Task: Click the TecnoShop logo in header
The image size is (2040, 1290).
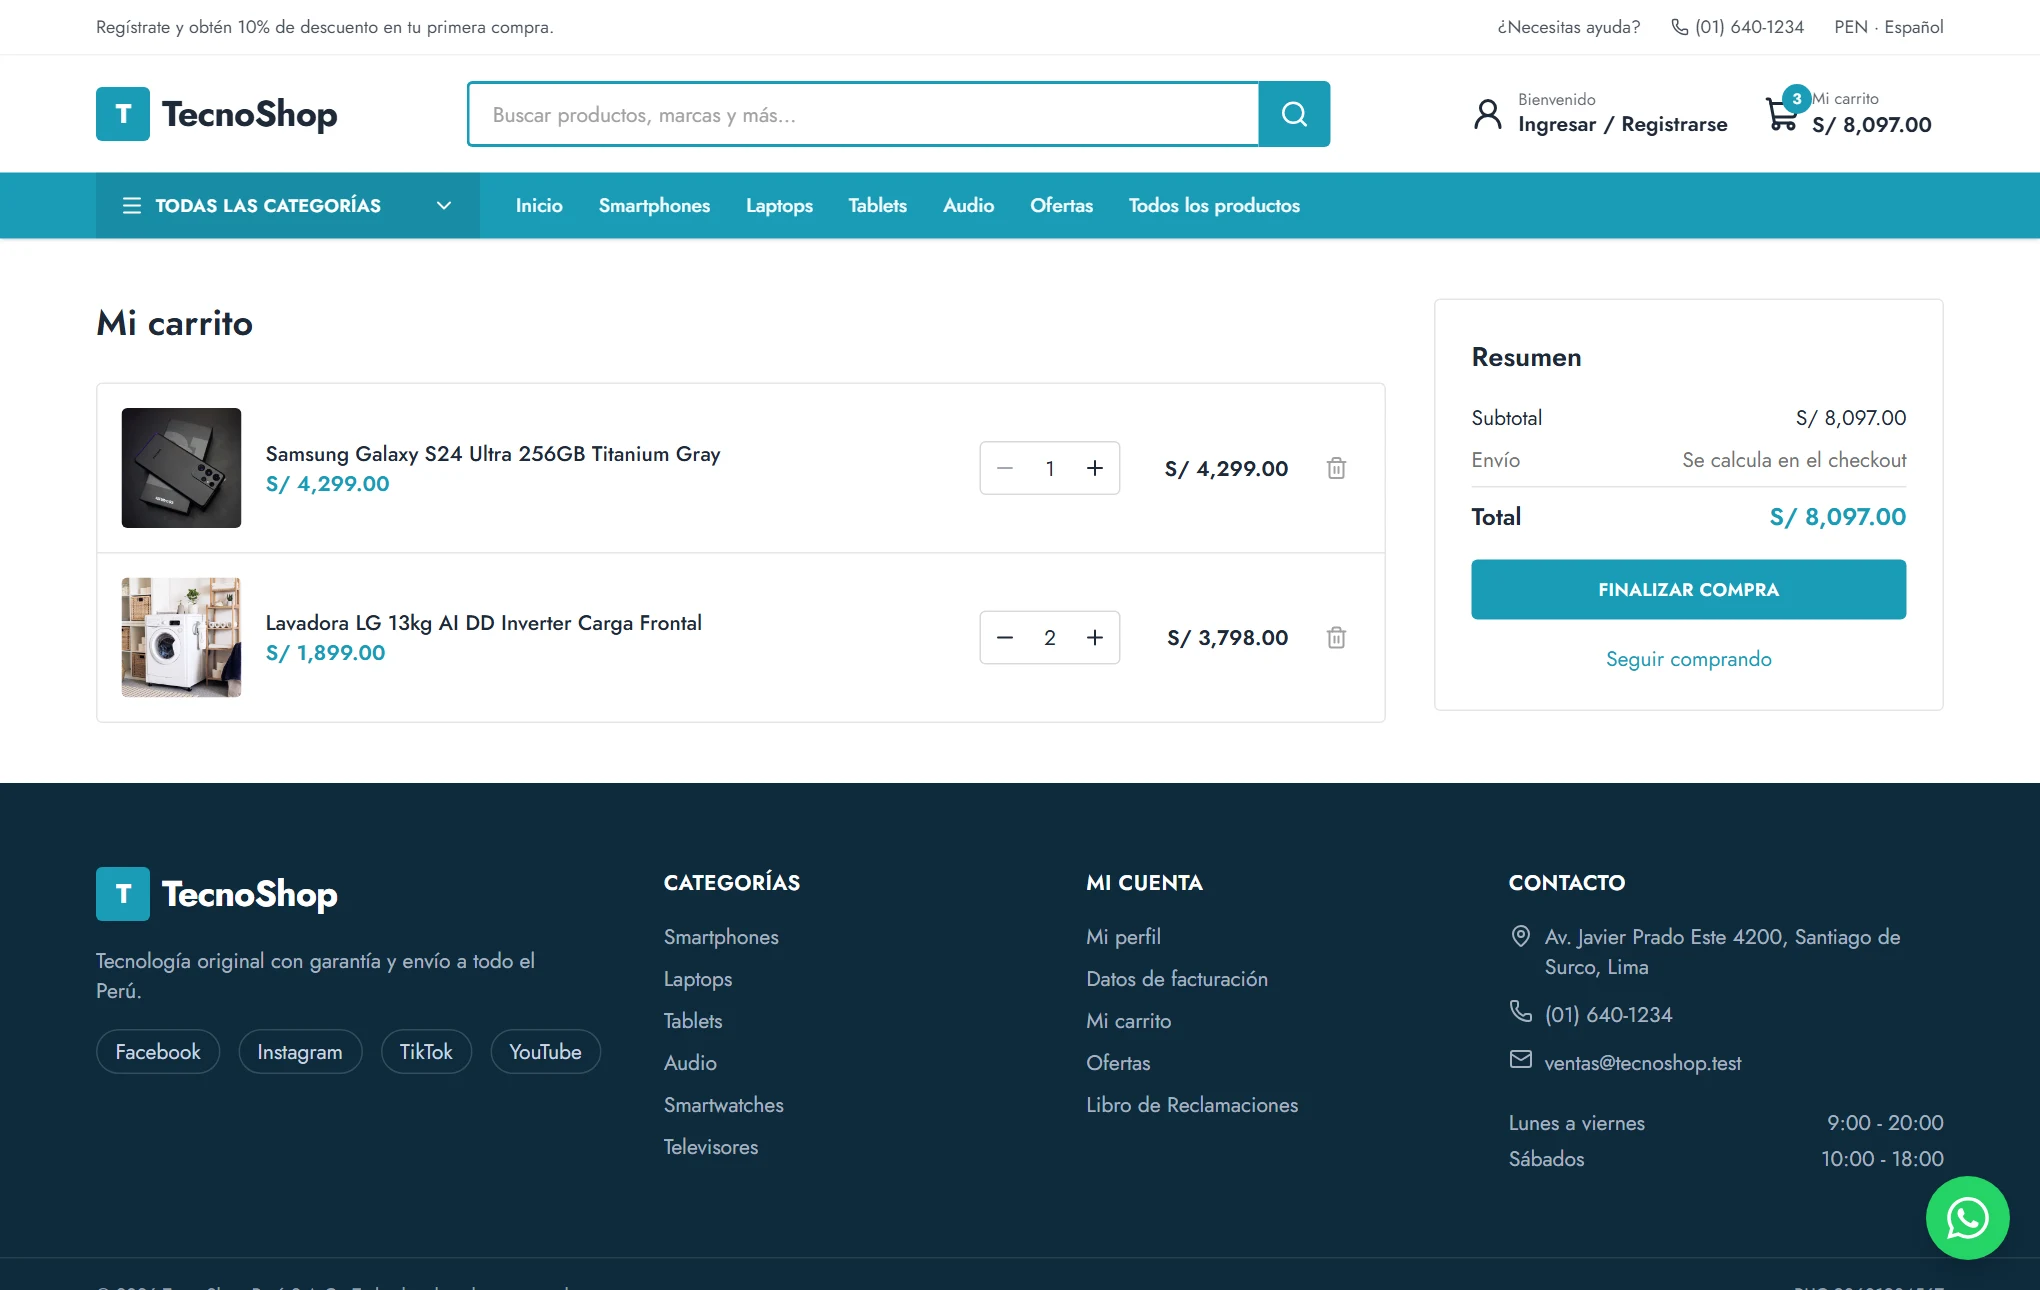Action: (217, 114)
